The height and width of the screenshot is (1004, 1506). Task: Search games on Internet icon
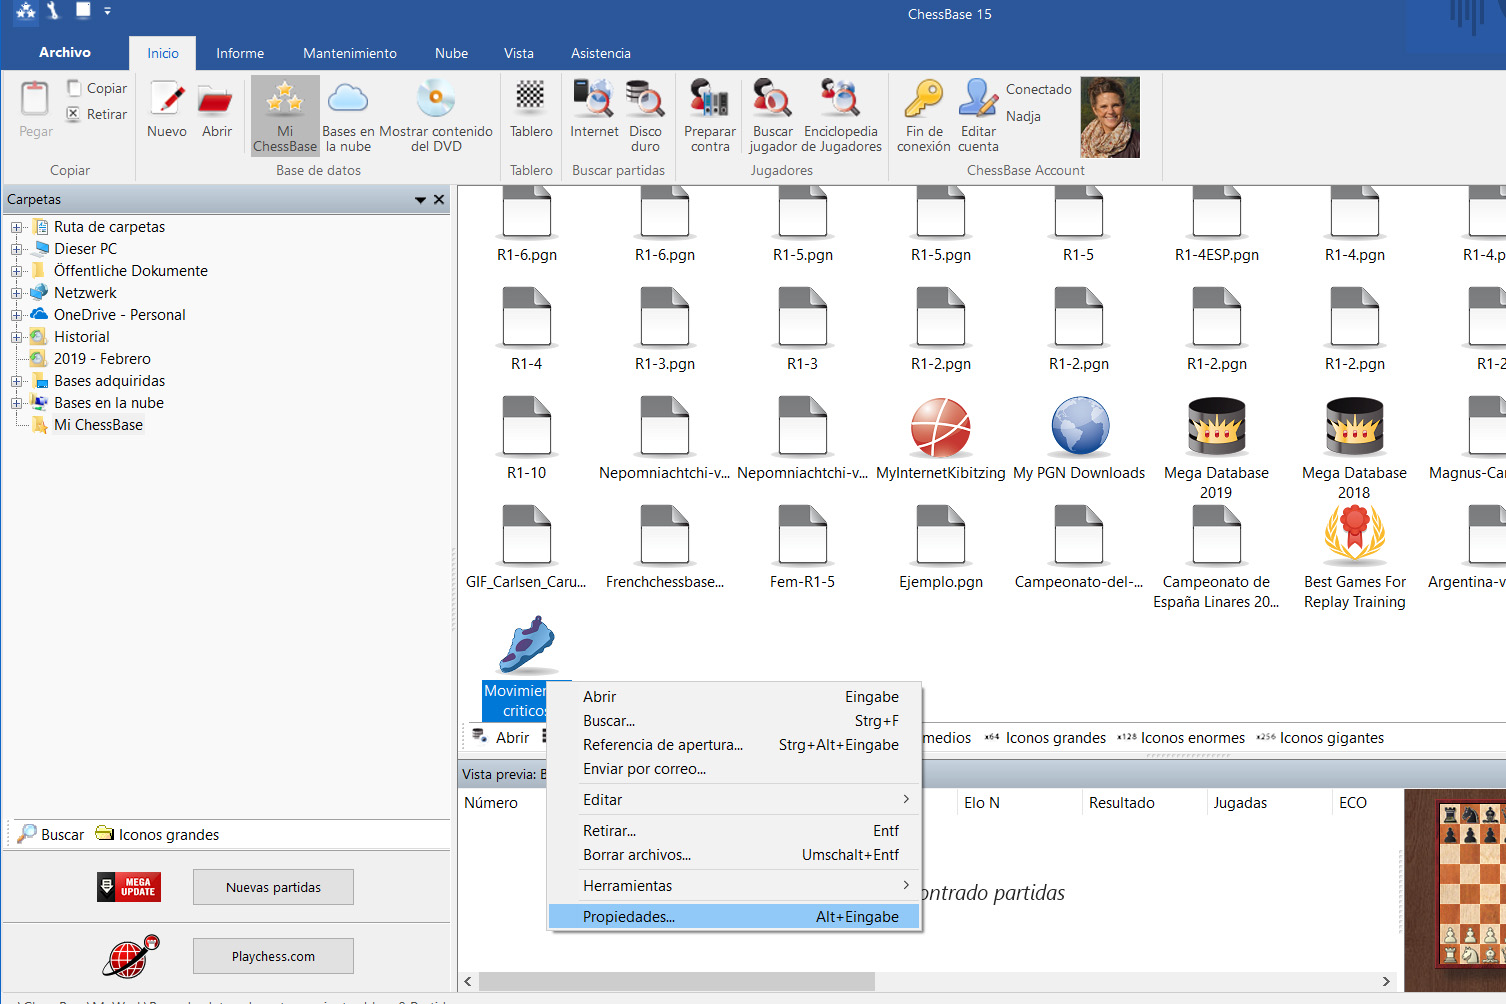click(594, 98)
